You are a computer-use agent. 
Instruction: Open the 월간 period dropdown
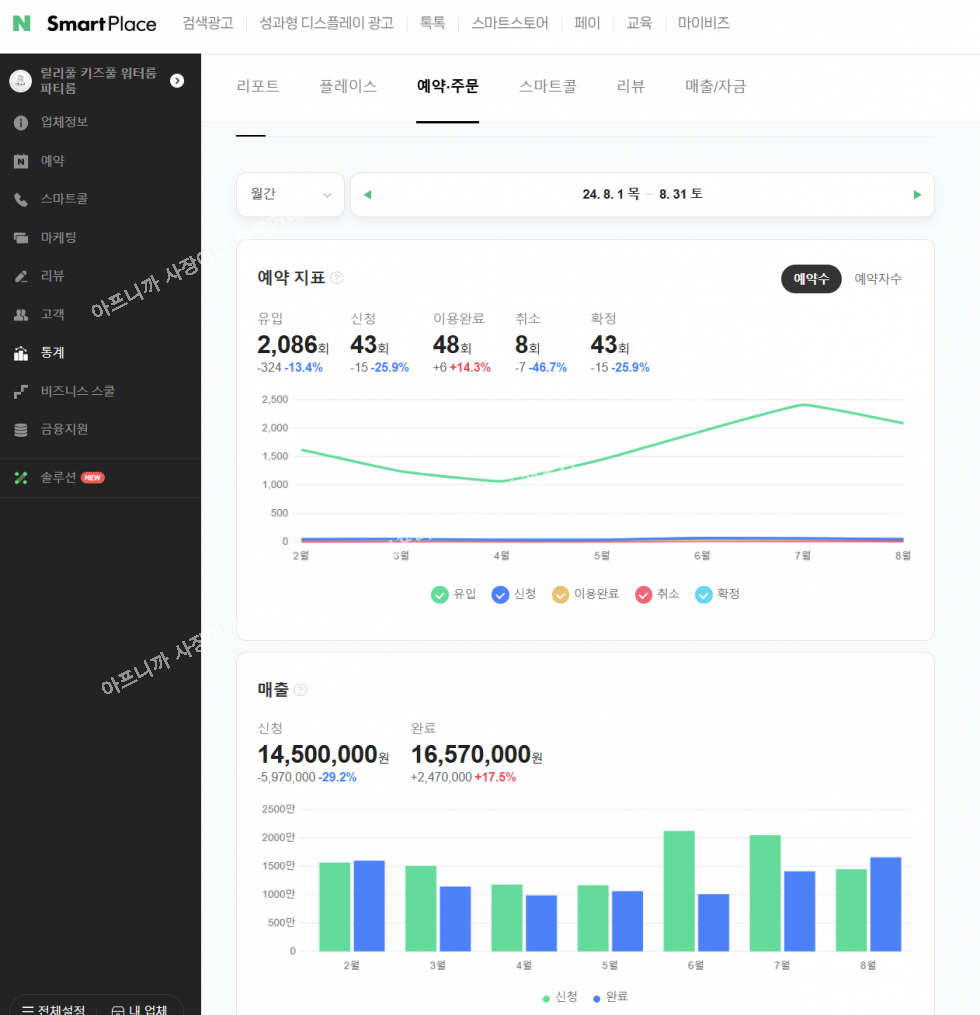pos(290,195)
